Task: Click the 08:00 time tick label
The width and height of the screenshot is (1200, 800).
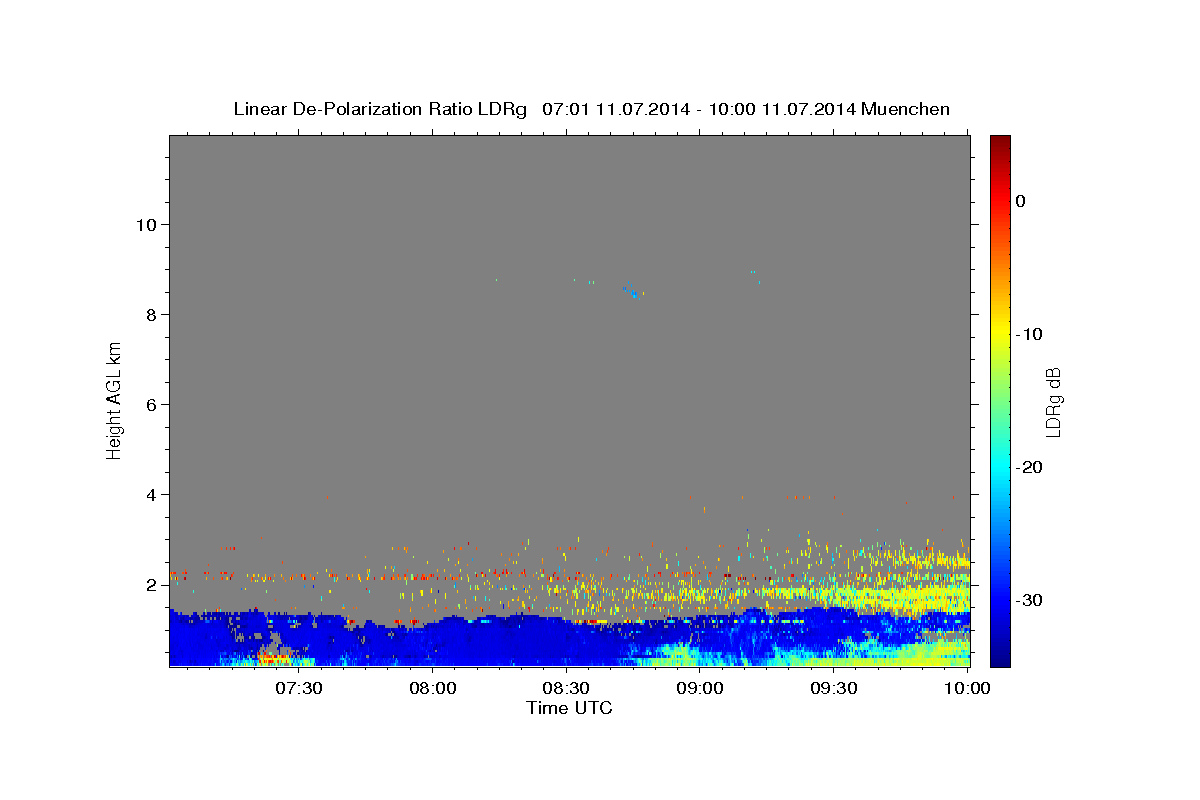Action: click(x=433, y=688)
